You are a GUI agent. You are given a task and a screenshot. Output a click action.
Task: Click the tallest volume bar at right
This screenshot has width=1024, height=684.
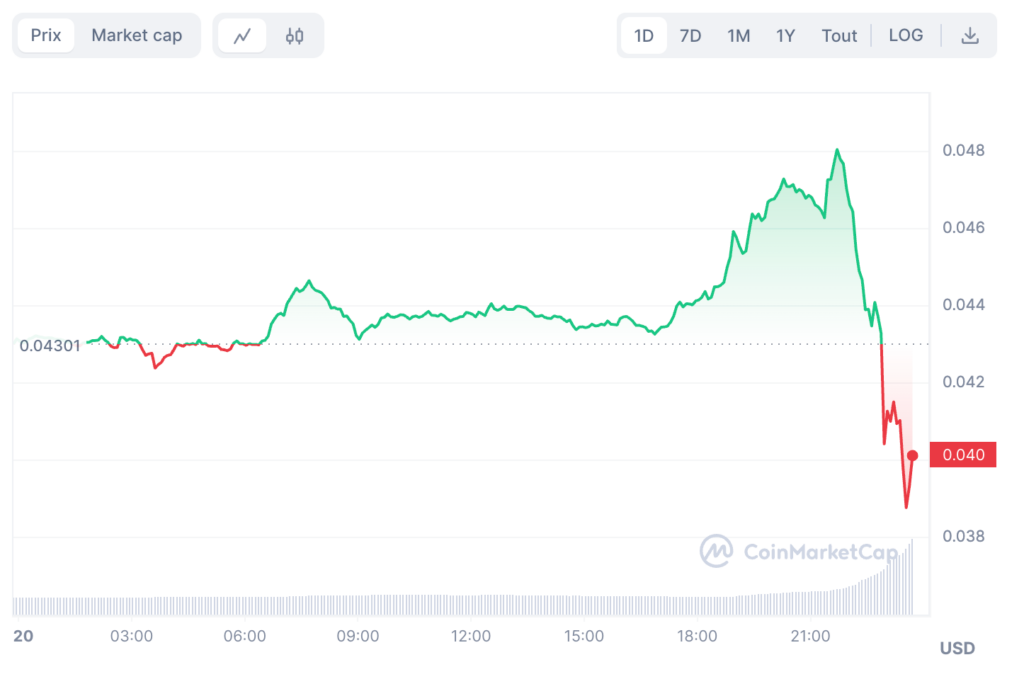(912, 578)
